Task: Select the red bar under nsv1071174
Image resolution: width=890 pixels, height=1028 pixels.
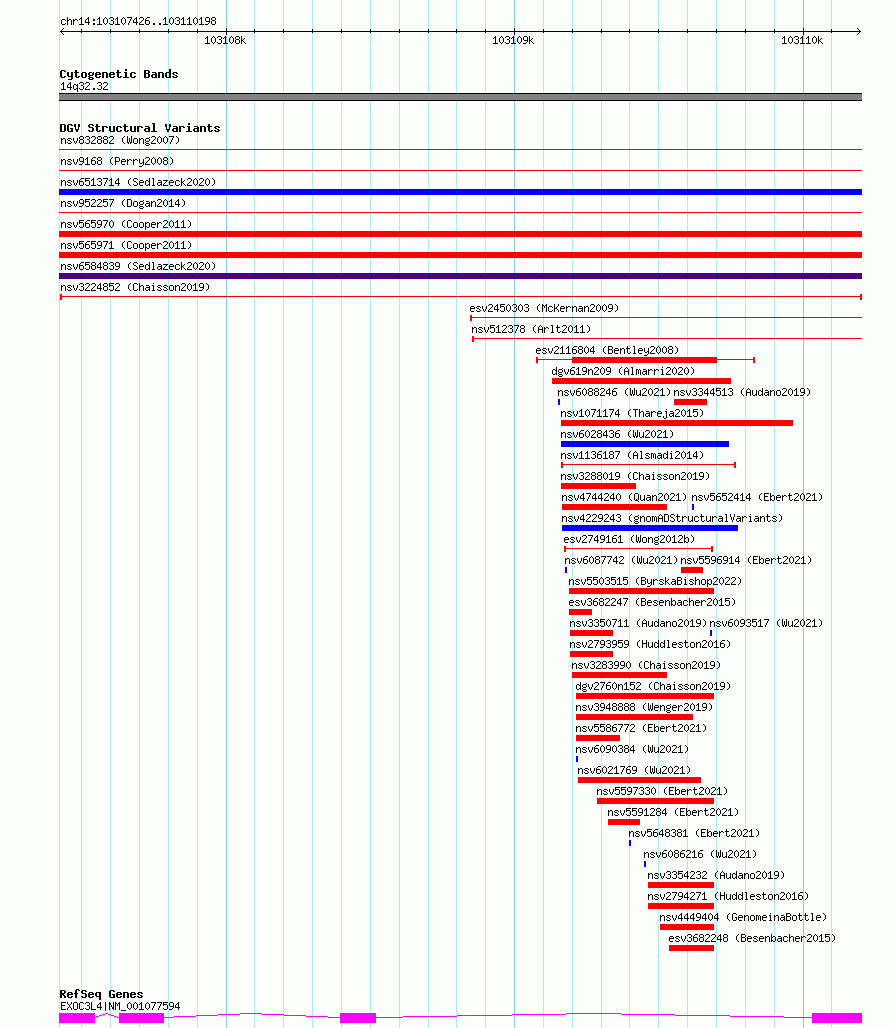Action: click(677, 423)
